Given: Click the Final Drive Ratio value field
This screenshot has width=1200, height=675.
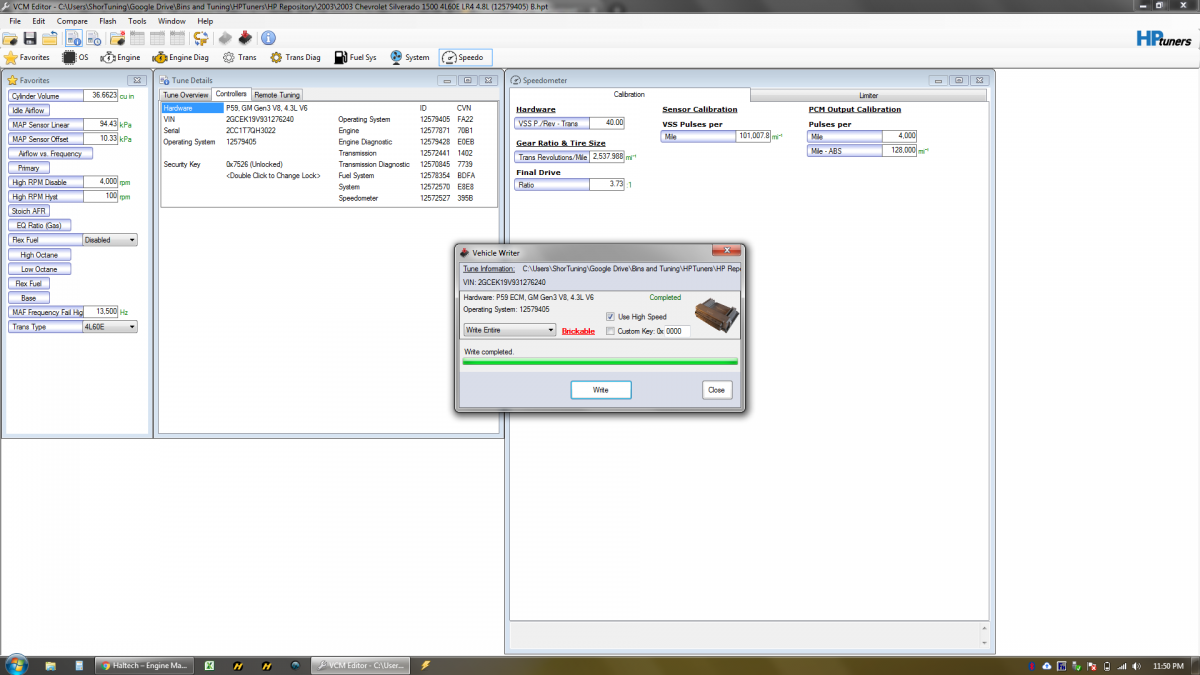Looking at the screenshot, I should [607, 185].
